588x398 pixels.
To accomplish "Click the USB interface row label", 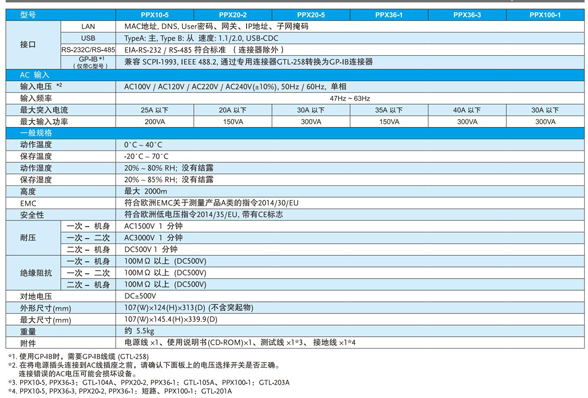I will pyautogui.click(x=88, y=38).
